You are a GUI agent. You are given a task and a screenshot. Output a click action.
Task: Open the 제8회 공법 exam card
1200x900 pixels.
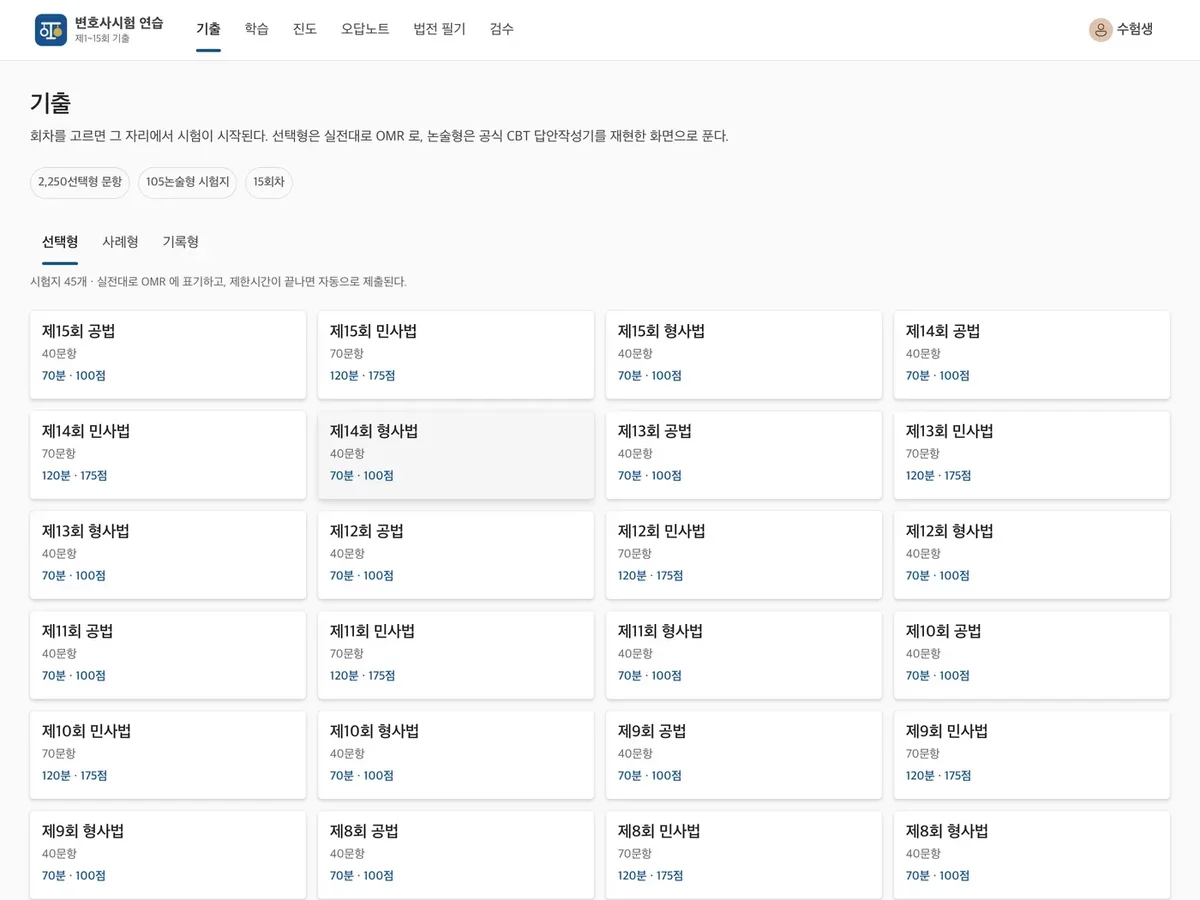[x=456, y=855]
